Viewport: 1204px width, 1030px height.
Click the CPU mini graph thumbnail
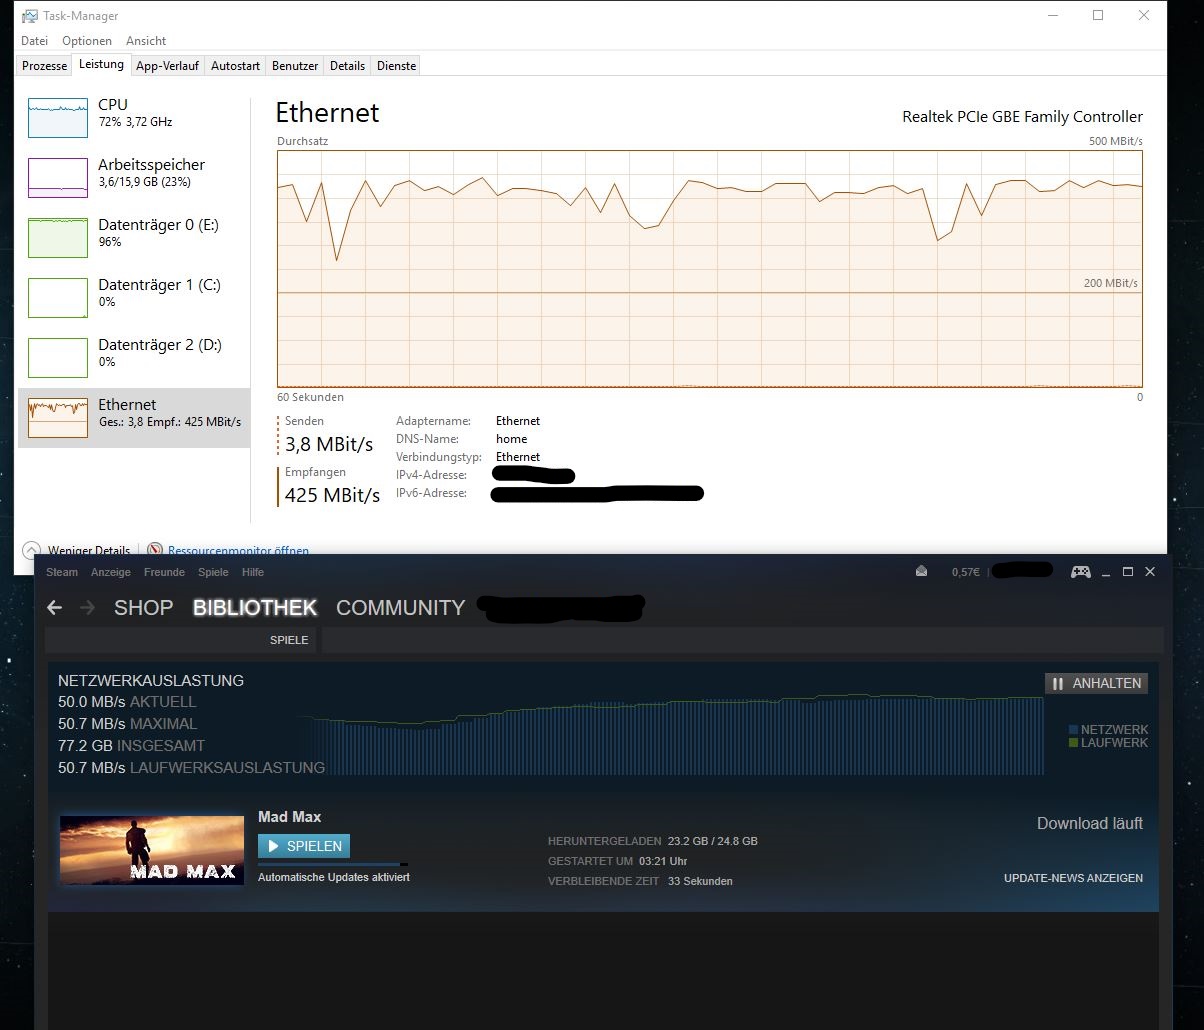pos(58,118)
